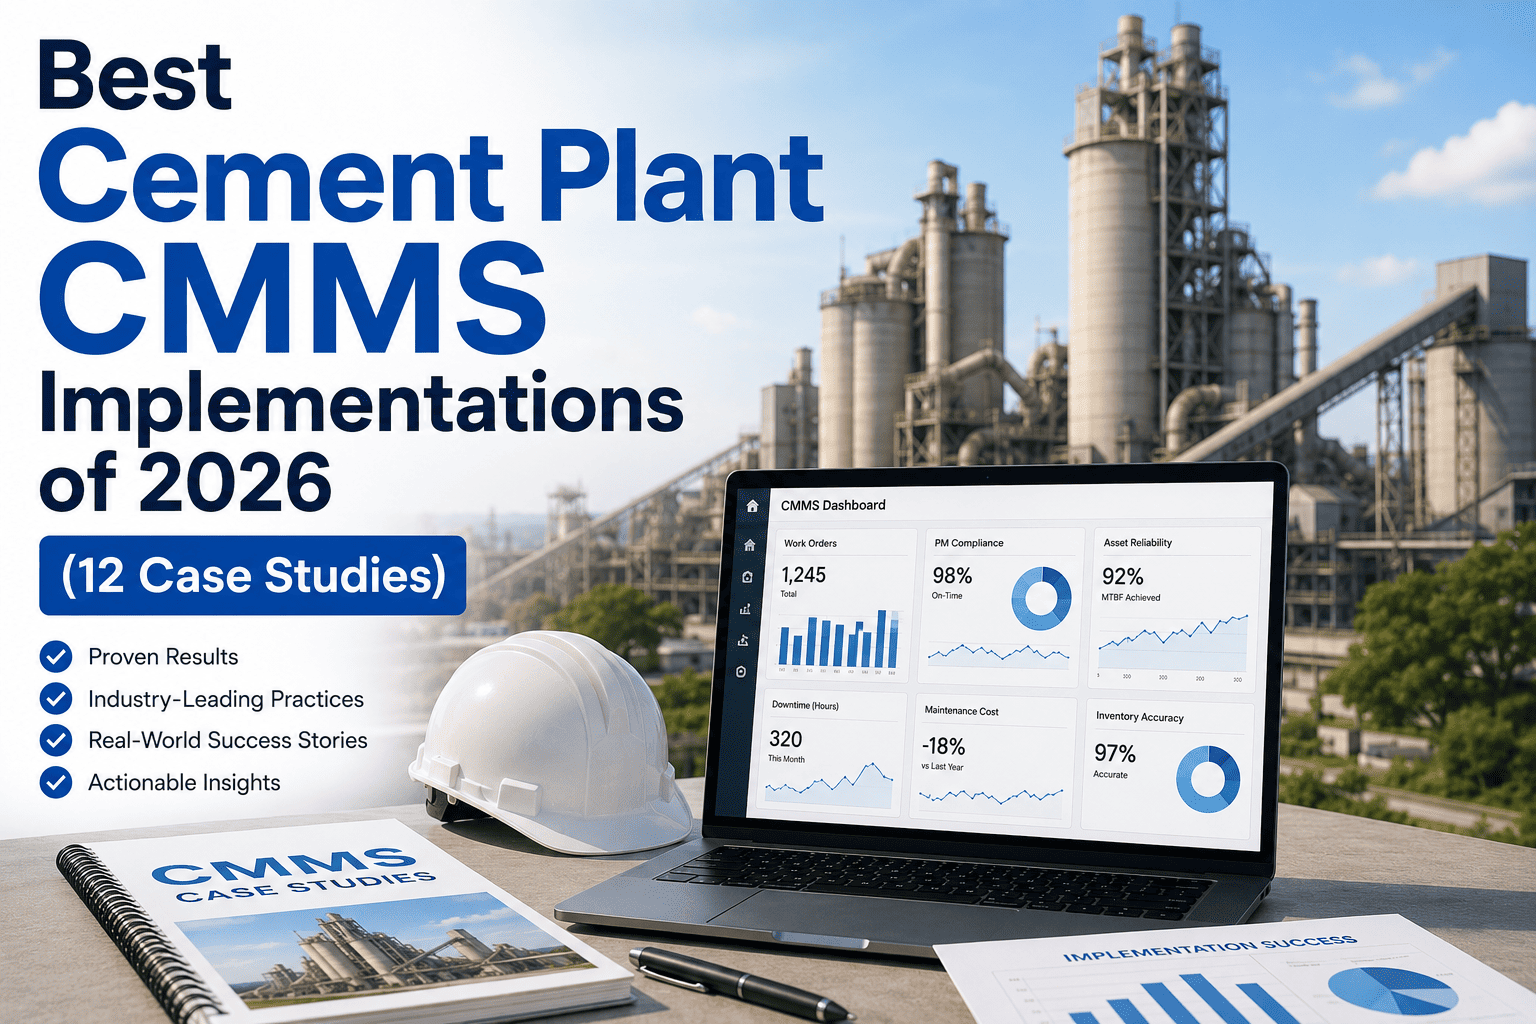1536x1024 pixels.
Task: Click the Real-World Success Stories text
Action: (x=228, y=740)
